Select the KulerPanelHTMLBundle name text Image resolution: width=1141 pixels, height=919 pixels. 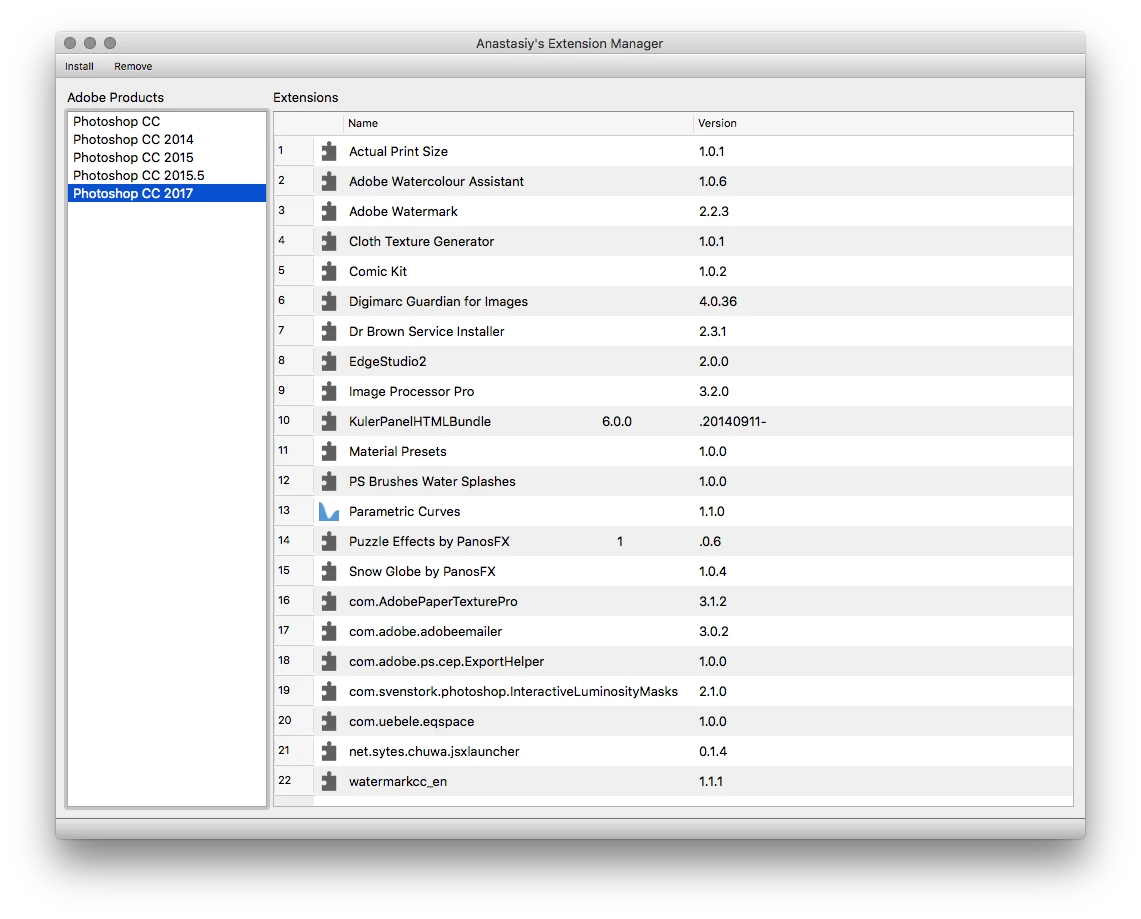click(x=420, y=421)
